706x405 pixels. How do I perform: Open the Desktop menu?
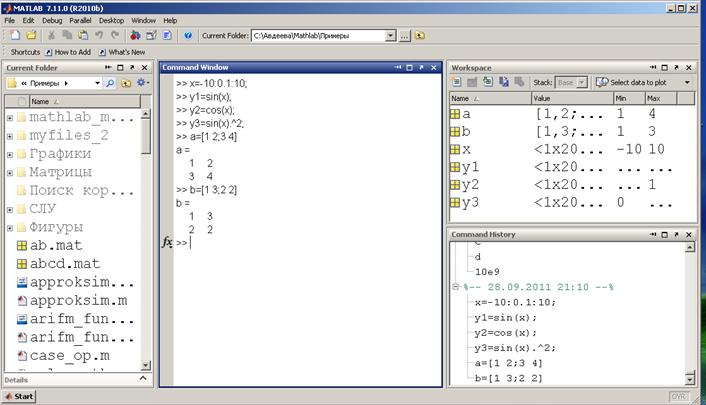click(111, 20)
